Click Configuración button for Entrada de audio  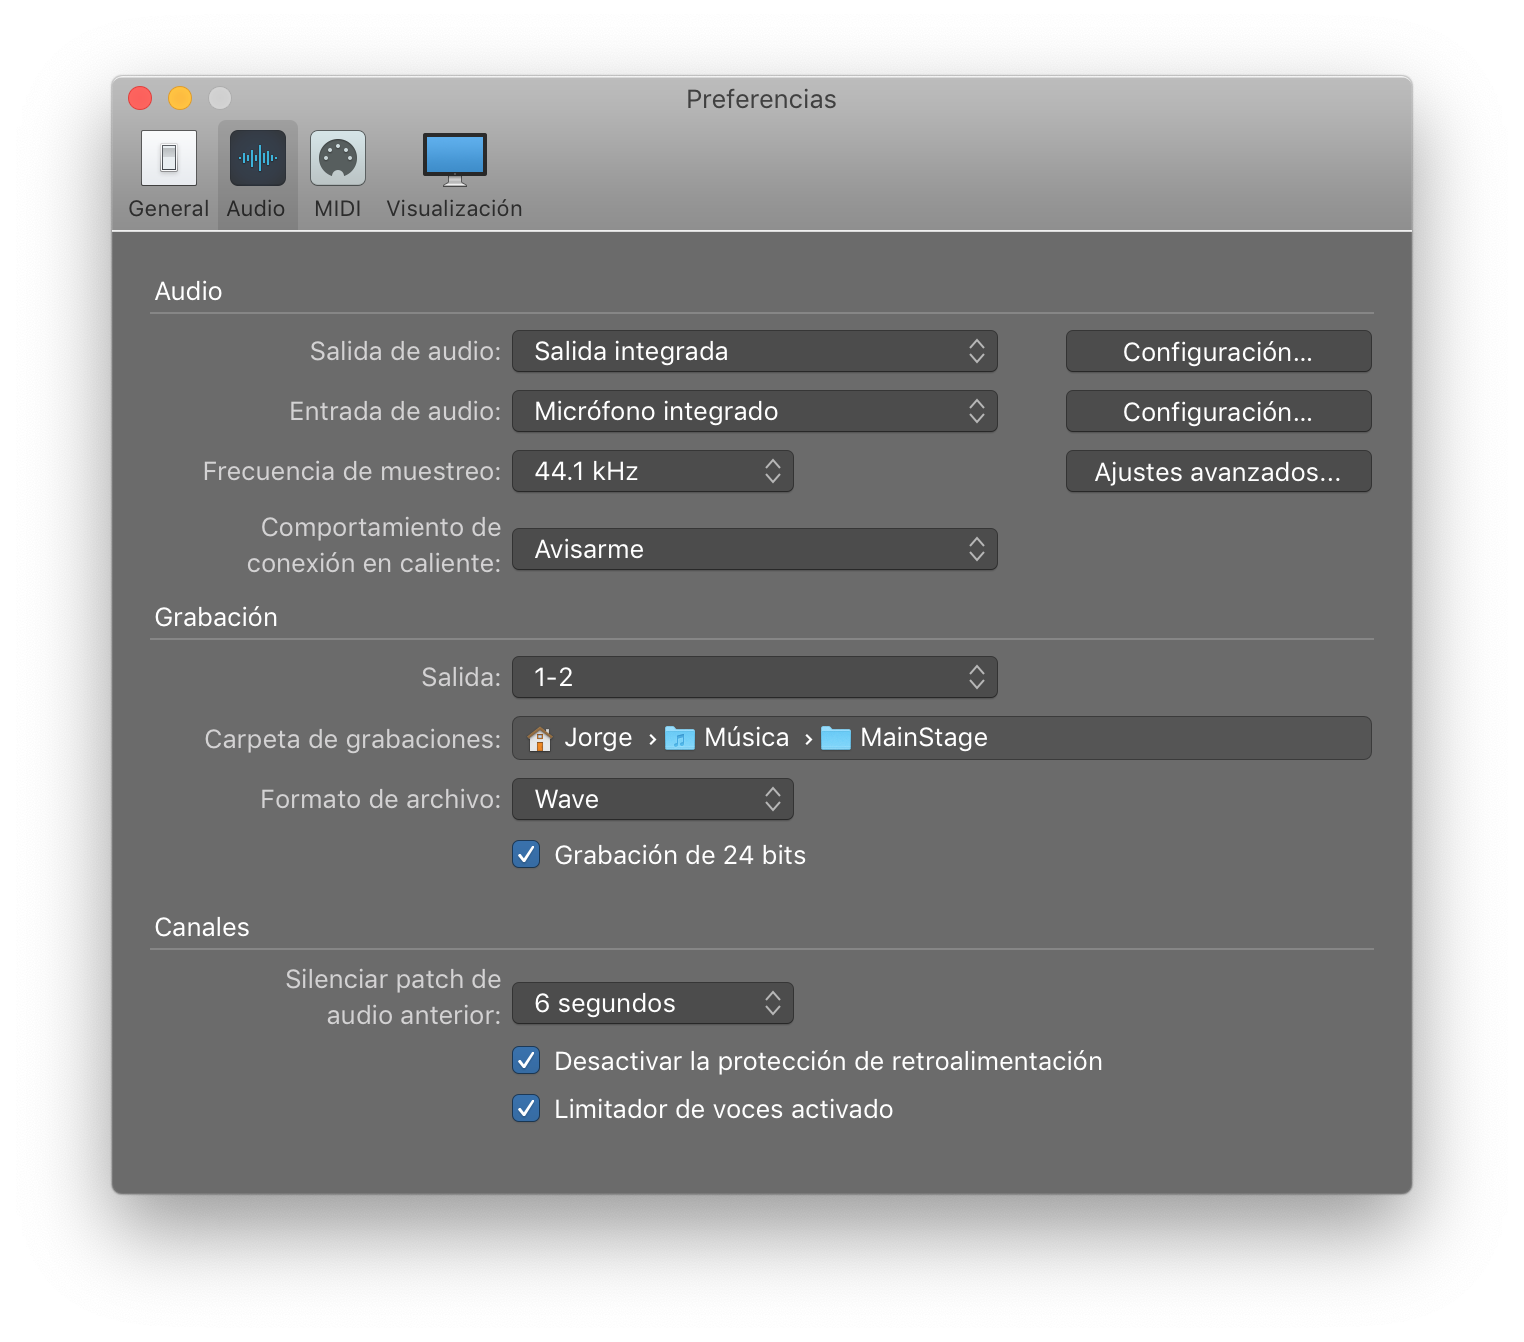tap(1218, 411)
